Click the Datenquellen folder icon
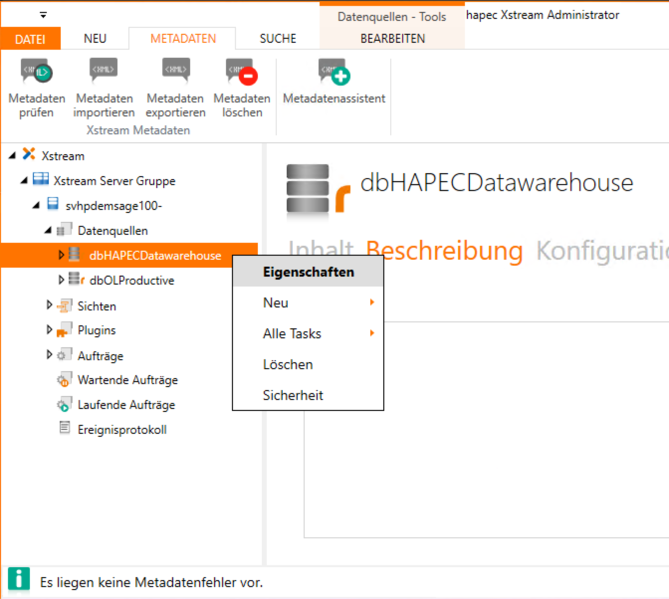 [x=65, y=229]
